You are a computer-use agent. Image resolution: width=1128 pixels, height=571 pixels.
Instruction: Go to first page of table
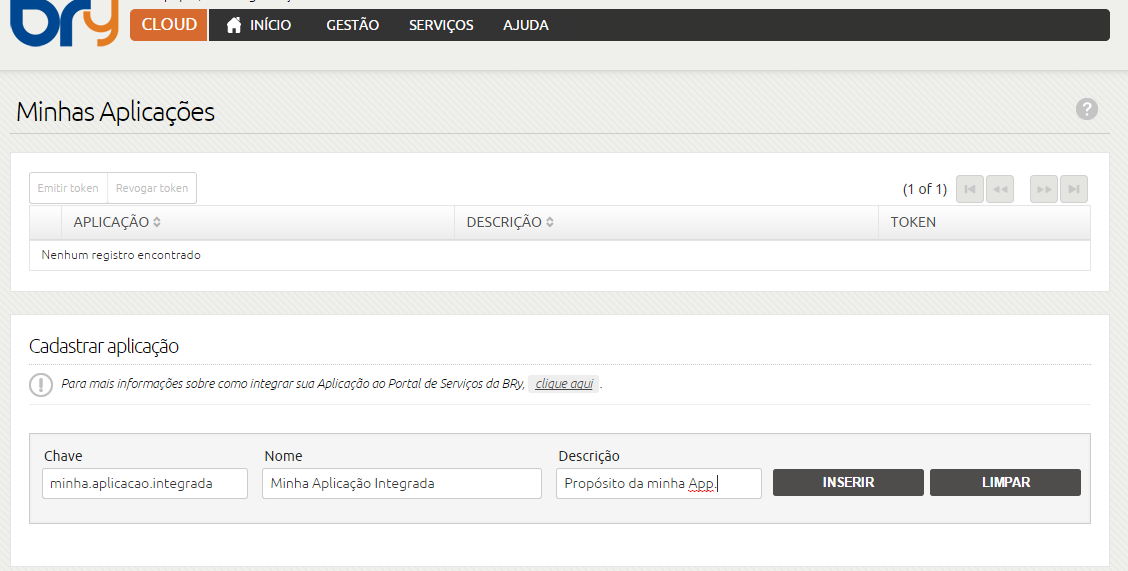[x=970, y=189]
